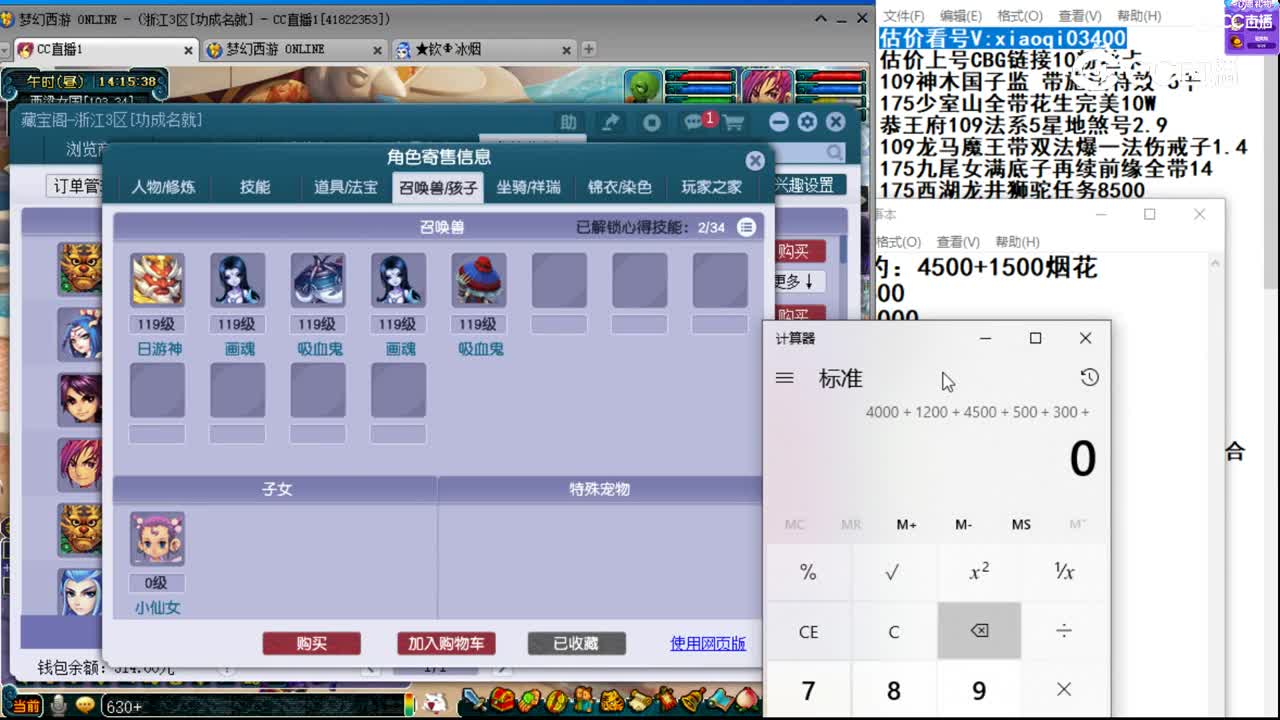Click the round record icon in 藏宝阁
Screen dimensions: 1280x720
pos(652,122)
